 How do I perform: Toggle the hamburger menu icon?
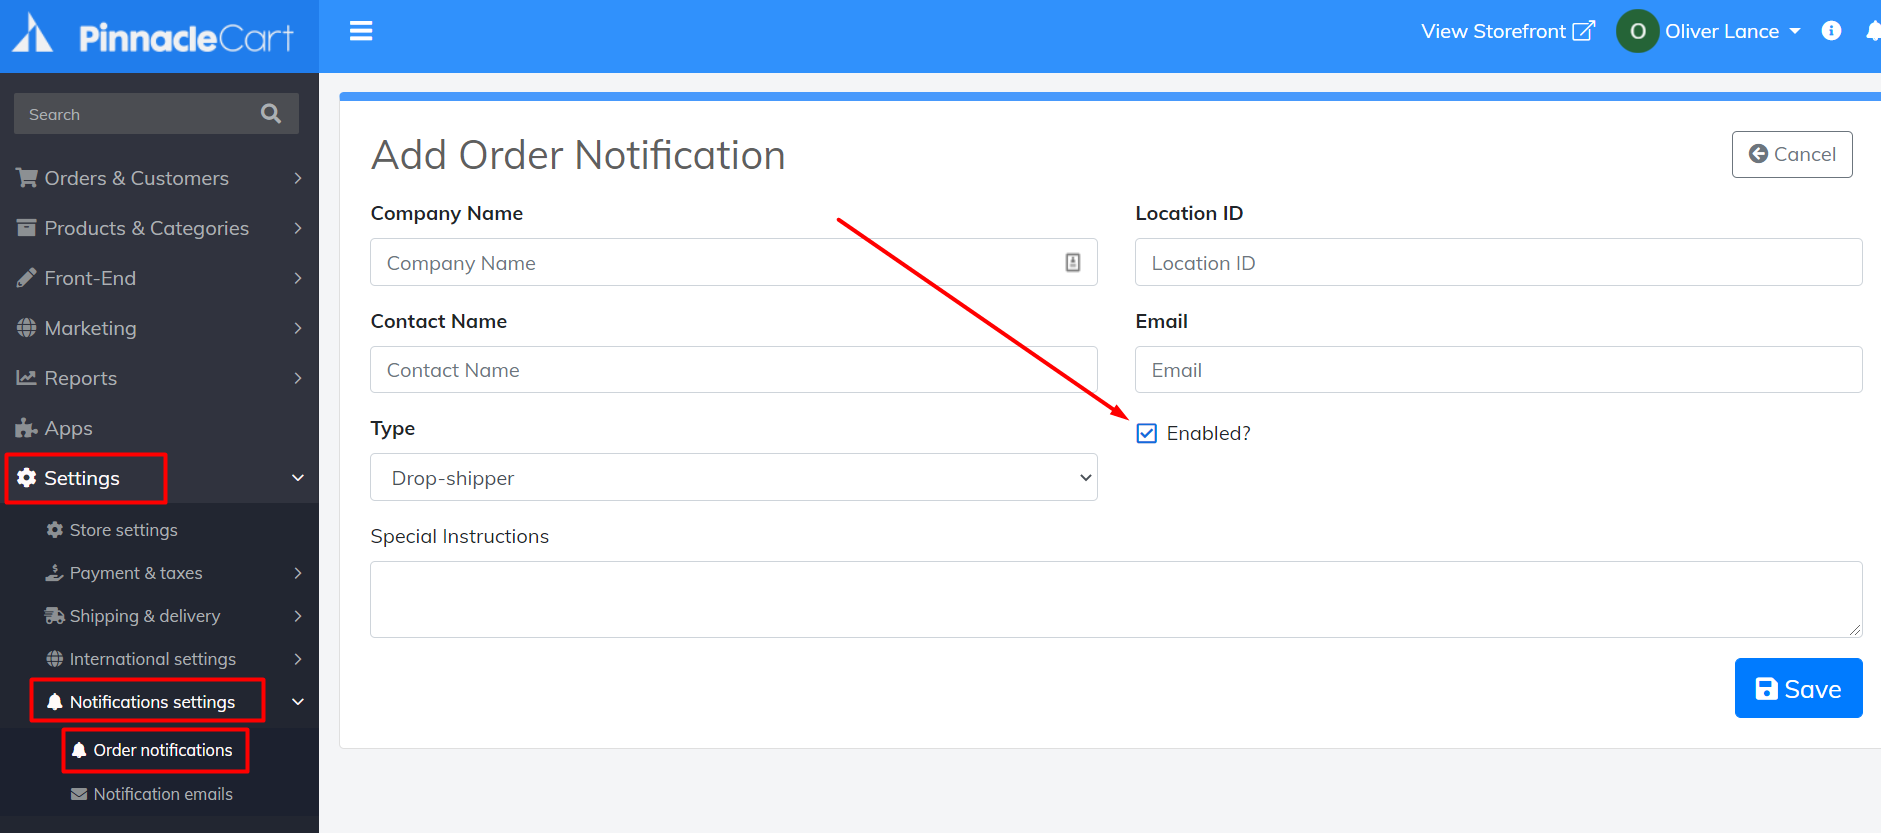361,31
